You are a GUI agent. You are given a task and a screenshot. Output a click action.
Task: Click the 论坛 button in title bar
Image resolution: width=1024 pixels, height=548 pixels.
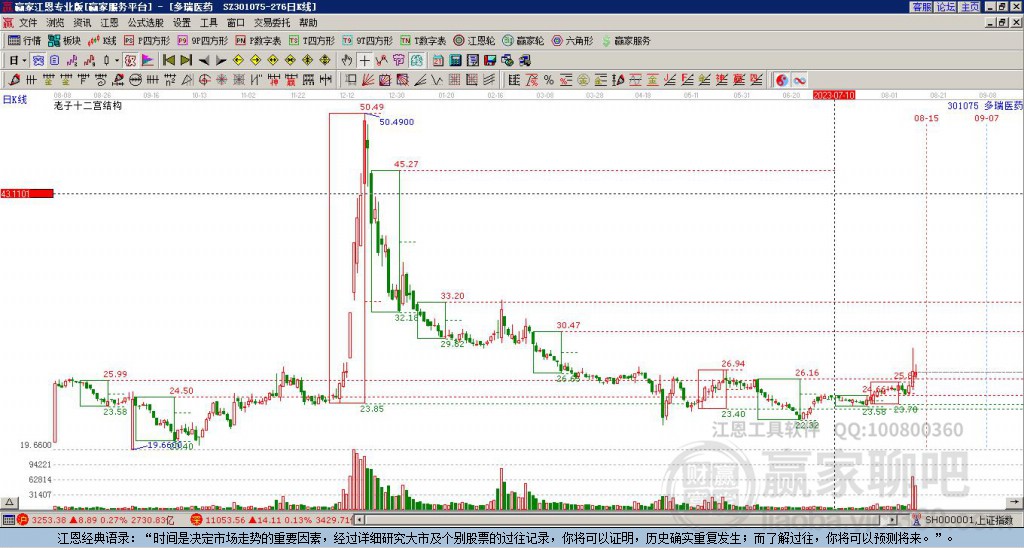(x=945, y=7)
